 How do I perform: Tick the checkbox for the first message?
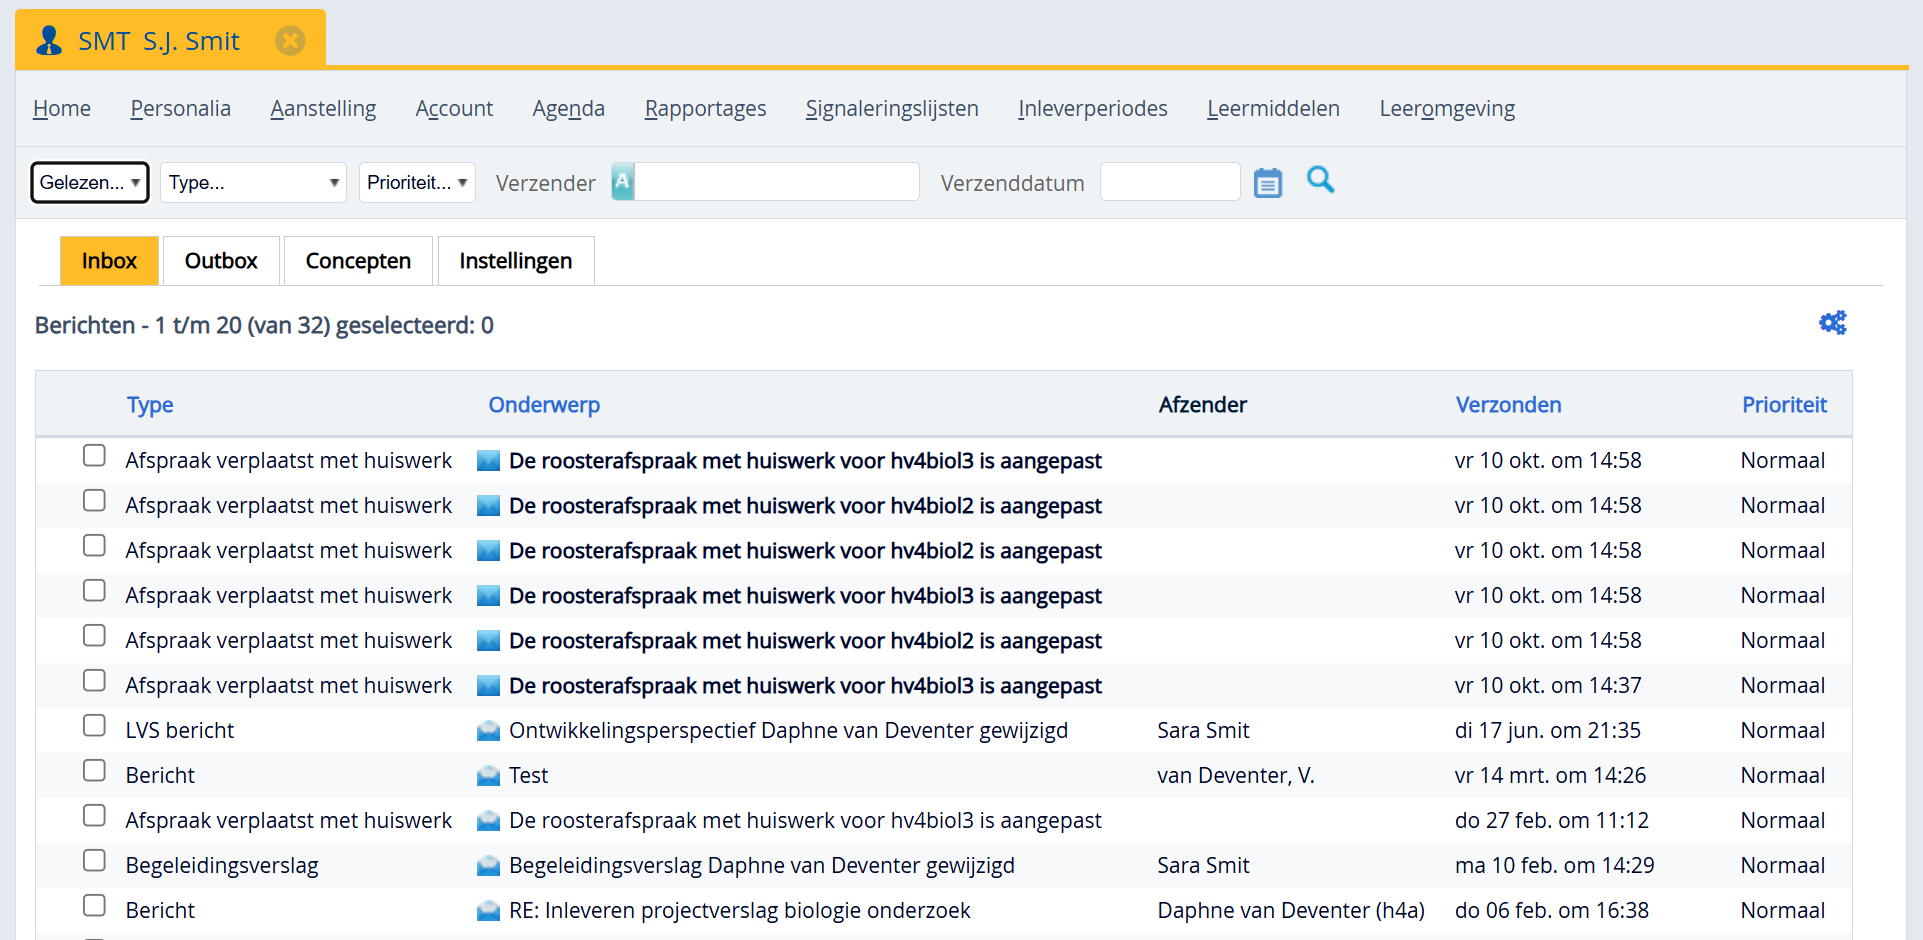pyautogui.click(x=94, y=456)
